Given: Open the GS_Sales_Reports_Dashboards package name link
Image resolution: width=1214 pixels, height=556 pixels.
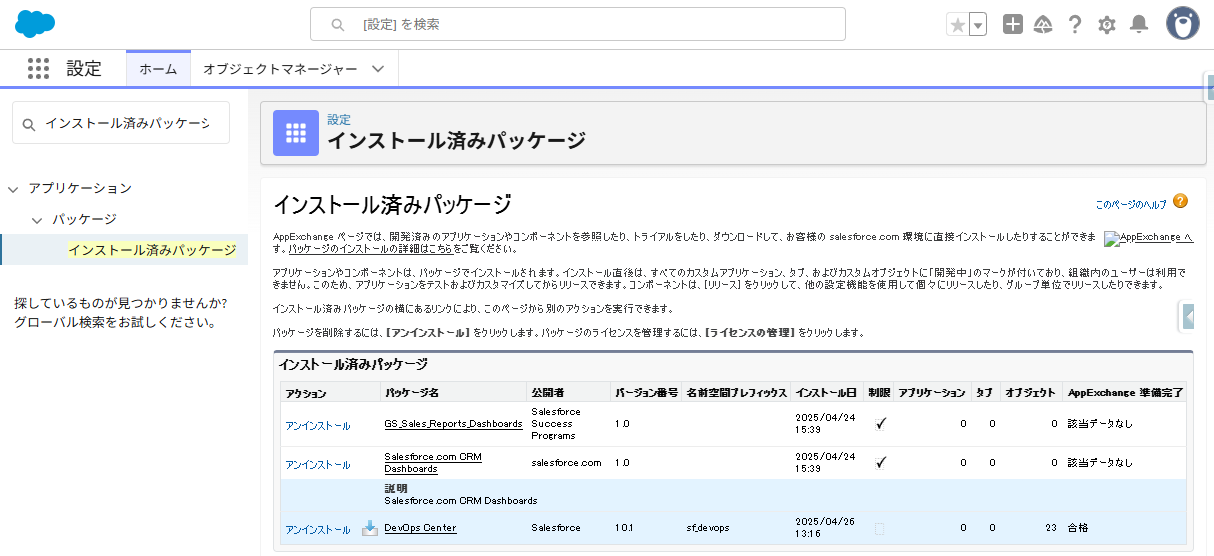Looking at the screenshot, I should tap(453, 424).
